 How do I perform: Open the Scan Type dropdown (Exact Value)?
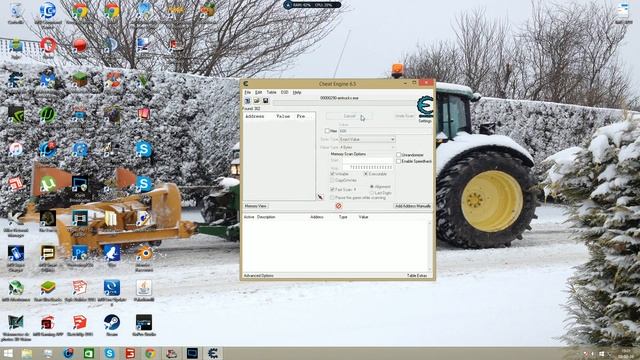(x=367, y=140)
